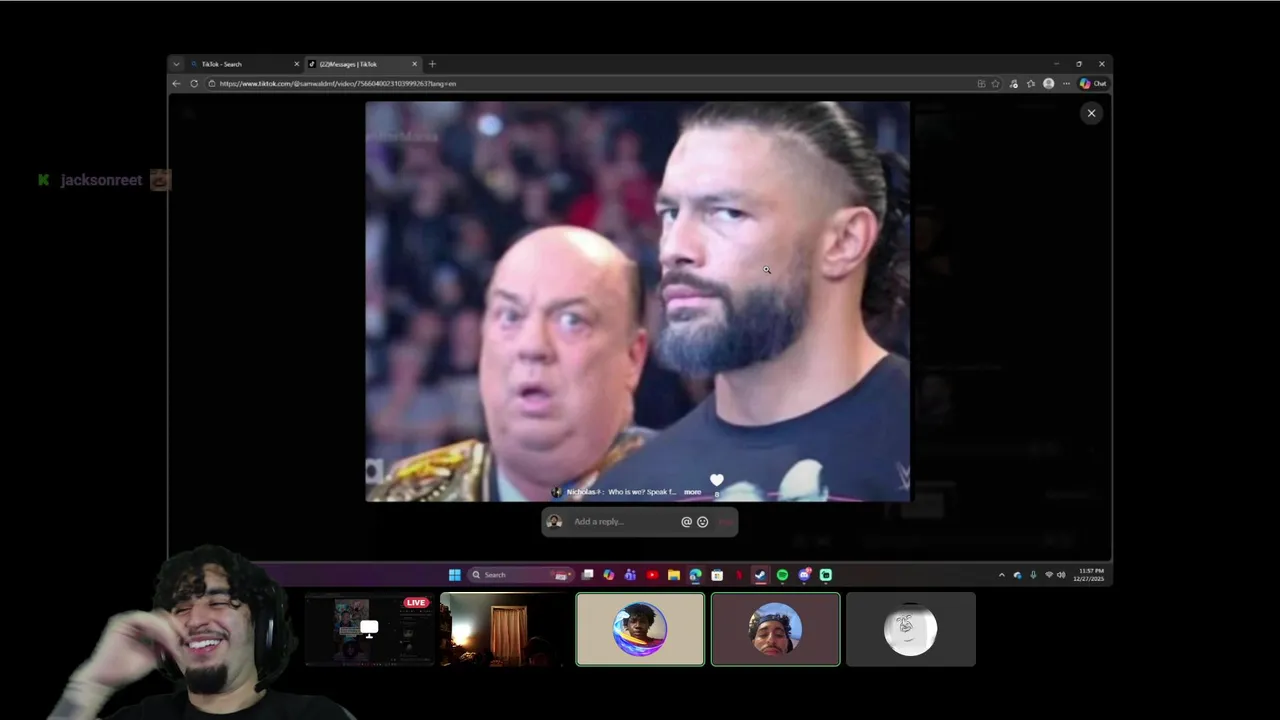Open File Explorer from the taskbar
Screen dimensions: 1280x720
[674, 575]
